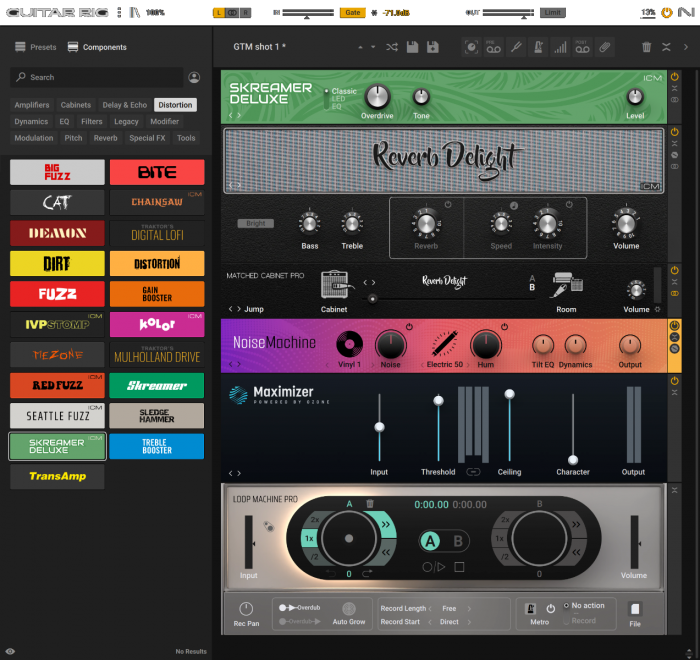Click the paperclip icon in toolbar

[604, 47]
